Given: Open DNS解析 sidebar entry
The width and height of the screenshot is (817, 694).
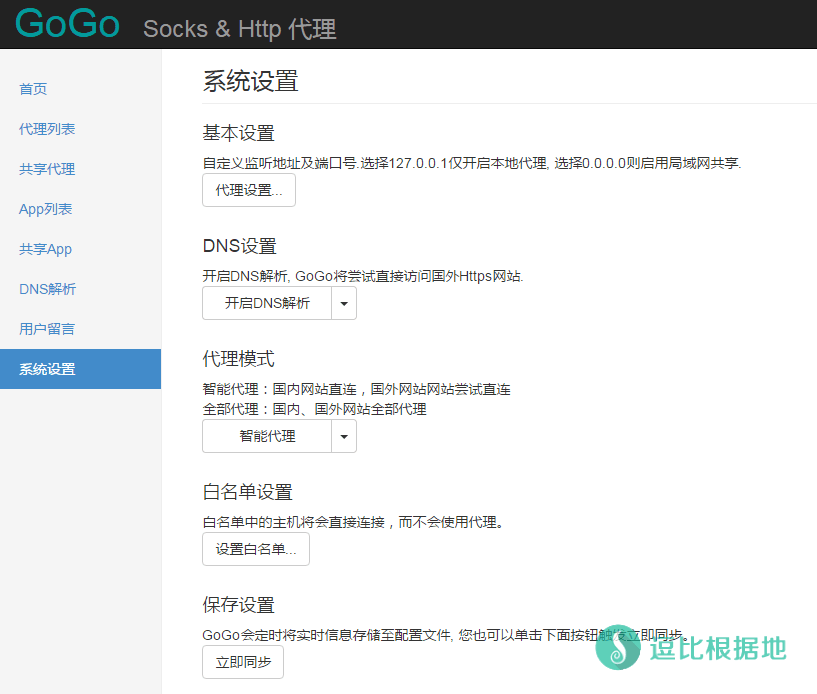Looking at the screenshot, I should 47,289.
